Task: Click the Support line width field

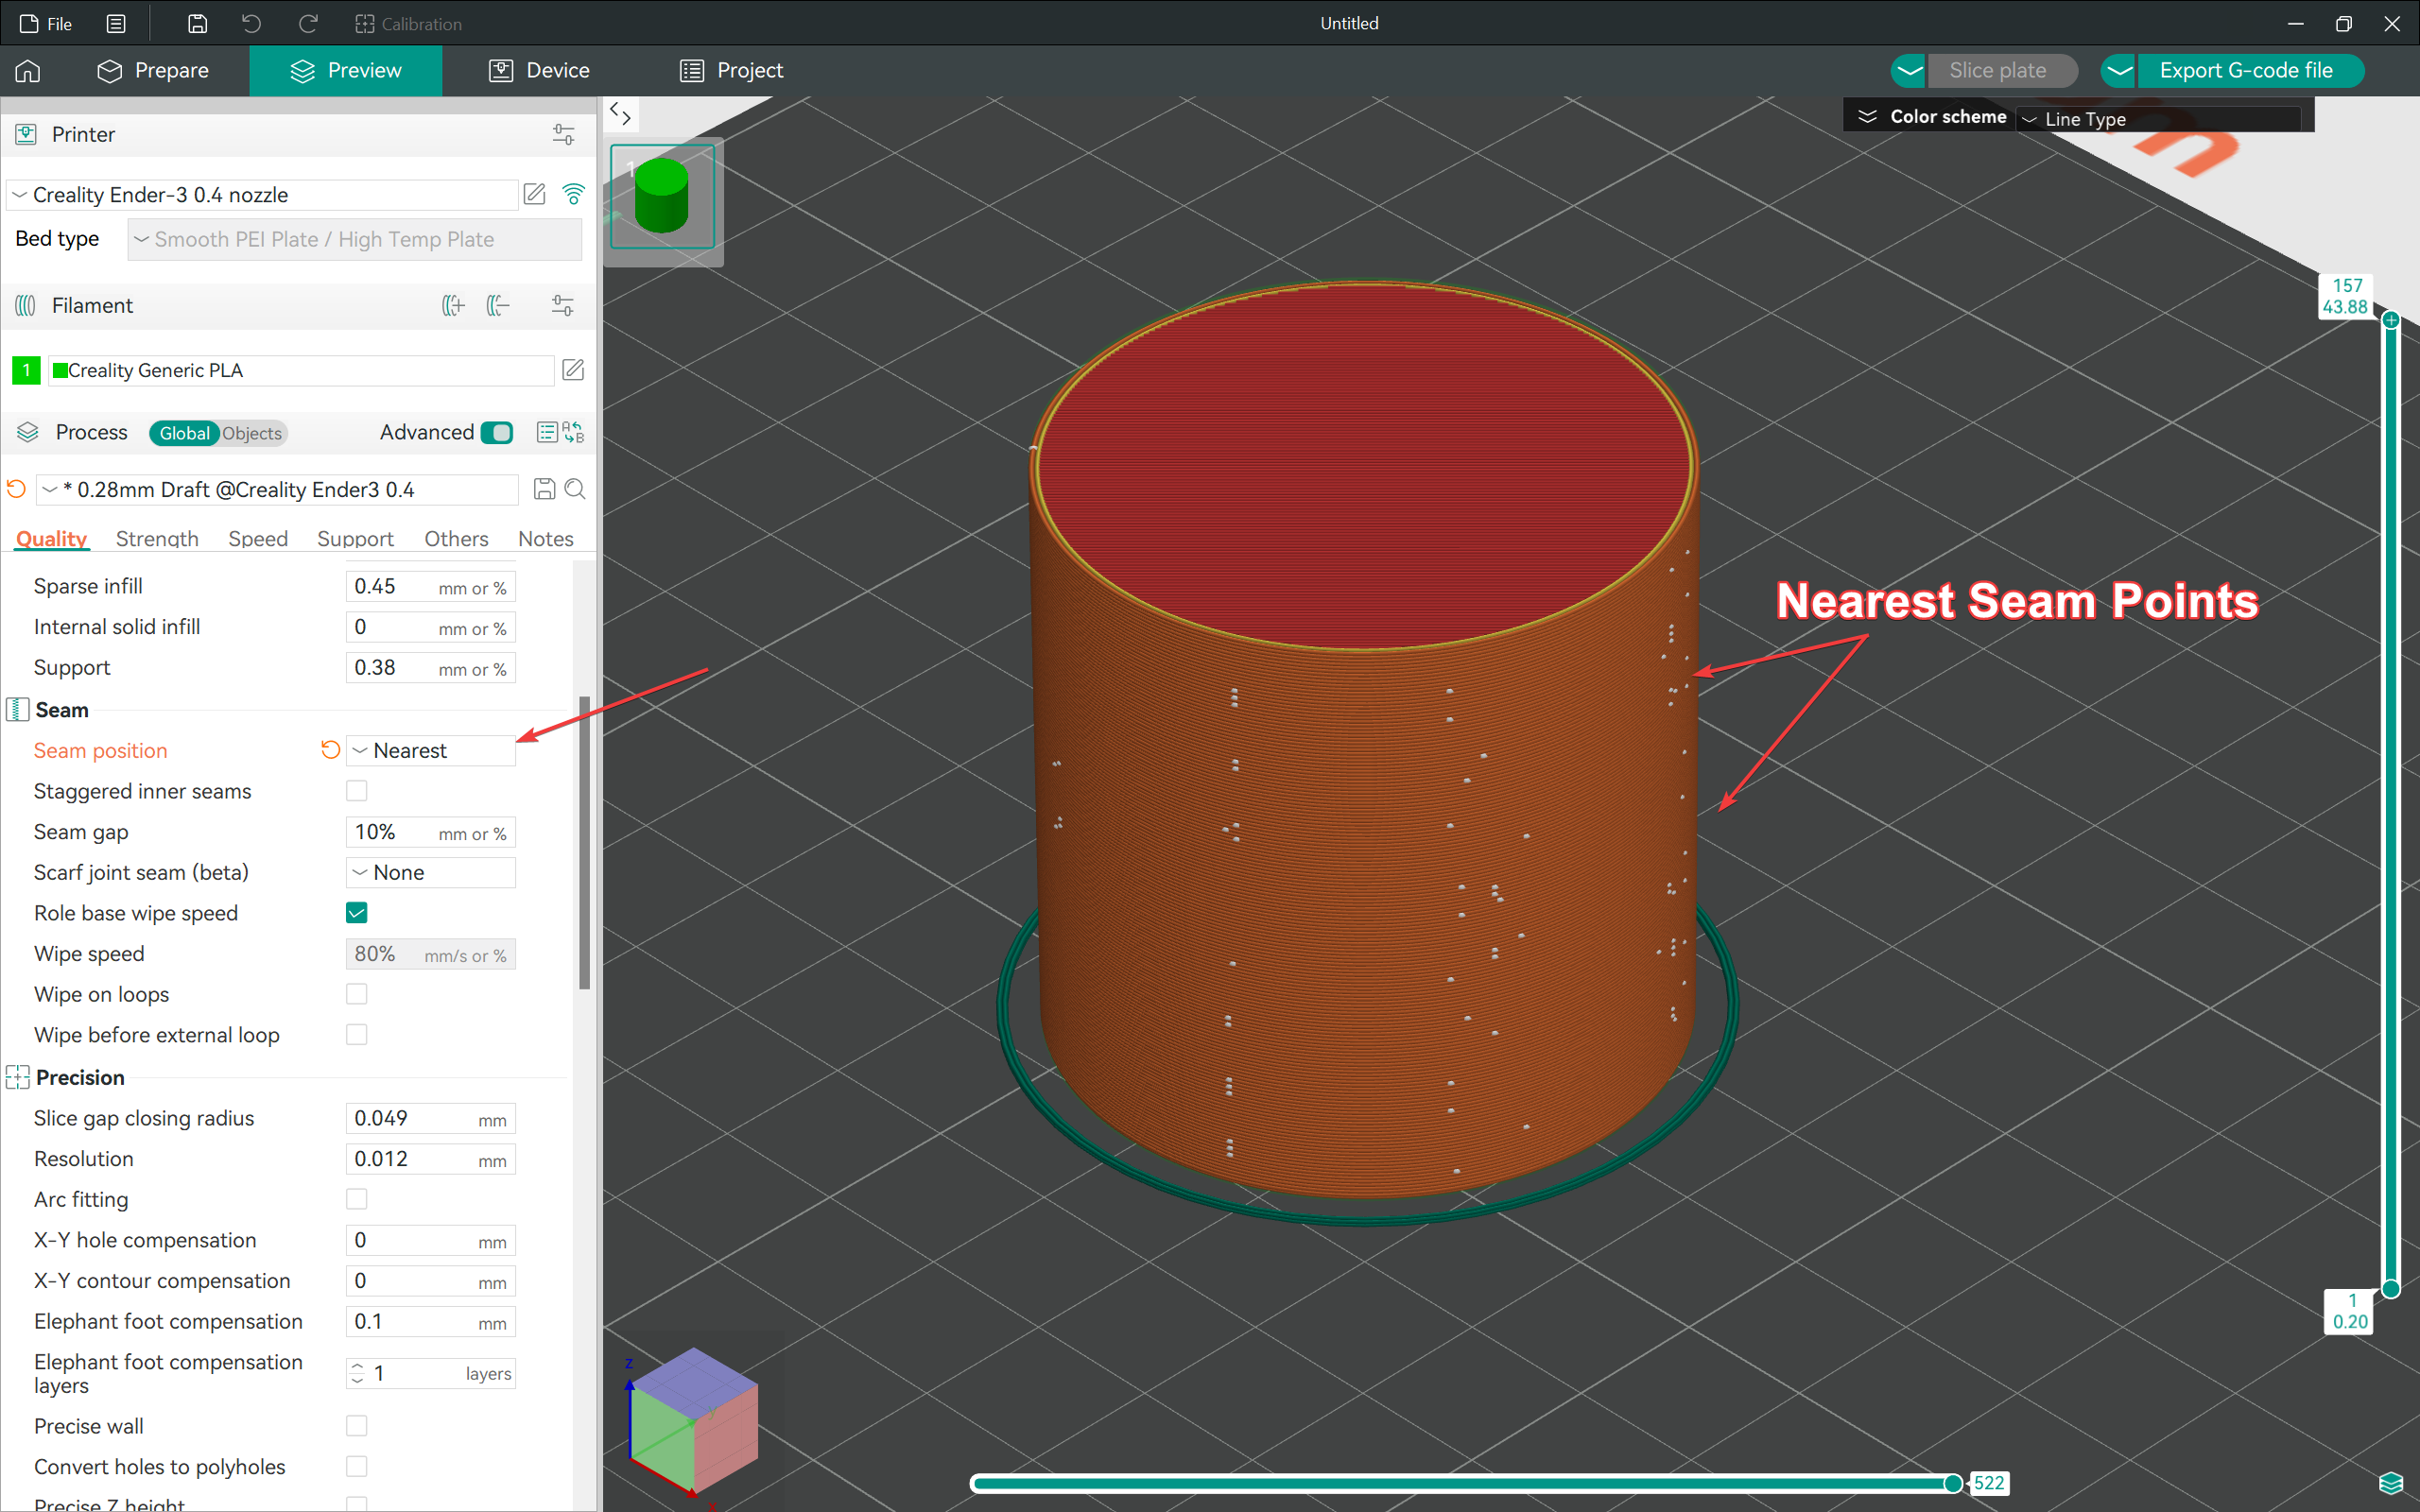Action: (x=431, y=668)
